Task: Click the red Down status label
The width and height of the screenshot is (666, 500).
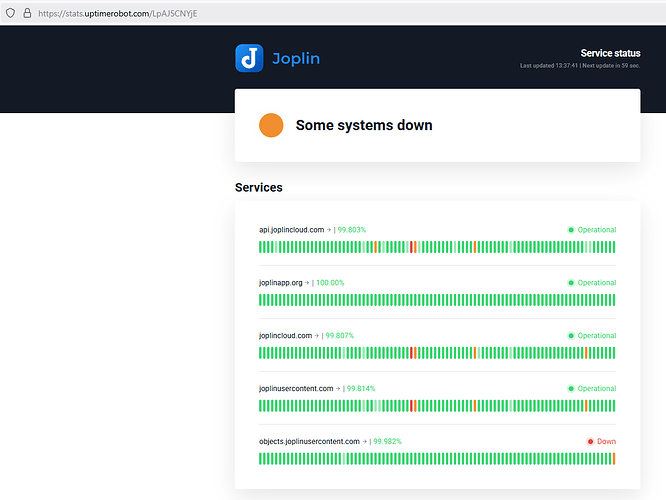Action: tap(606, 441)
